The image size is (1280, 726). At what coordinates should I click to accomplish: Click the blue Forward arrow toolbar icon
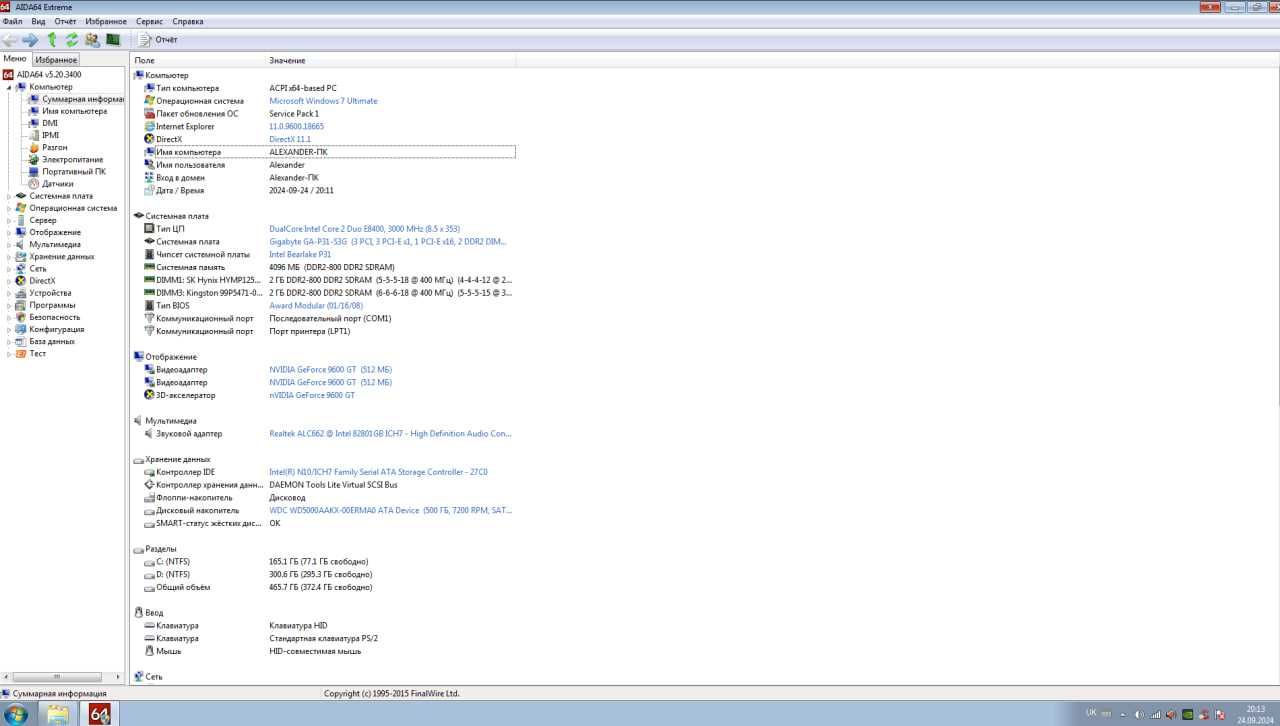coord(30,40)
